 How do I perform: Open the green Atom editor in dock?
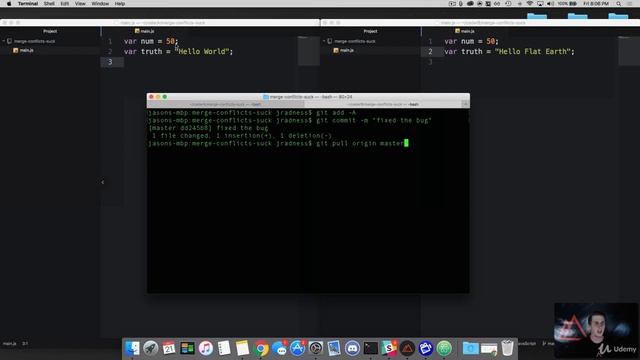[x=444, y=348]
